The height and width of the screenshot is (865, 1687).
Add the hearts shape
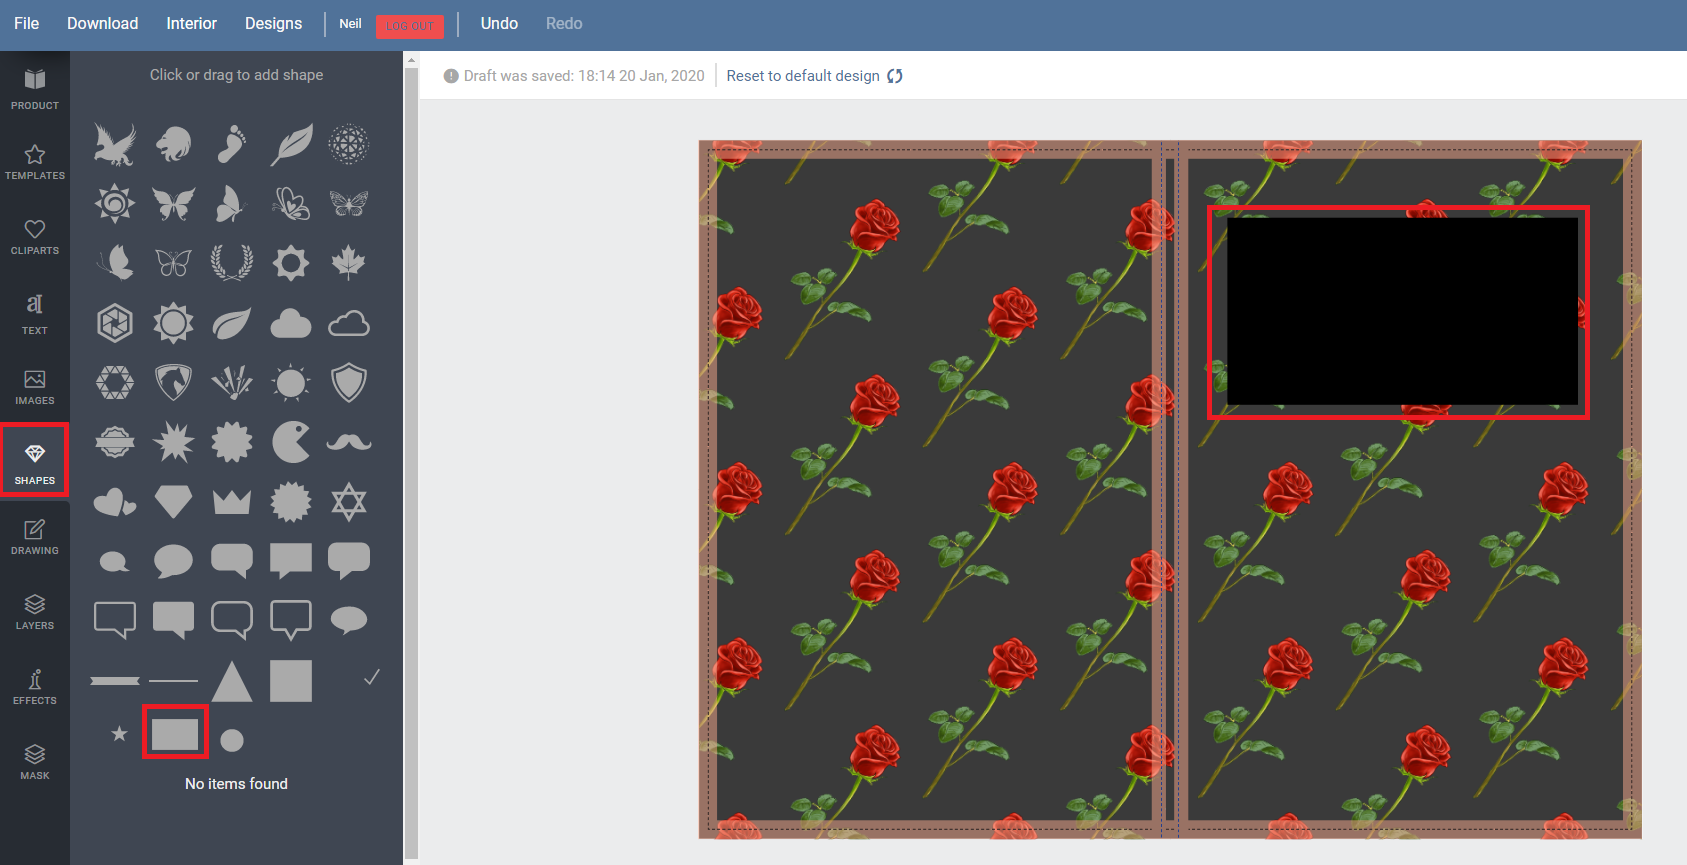coord(115,501)
